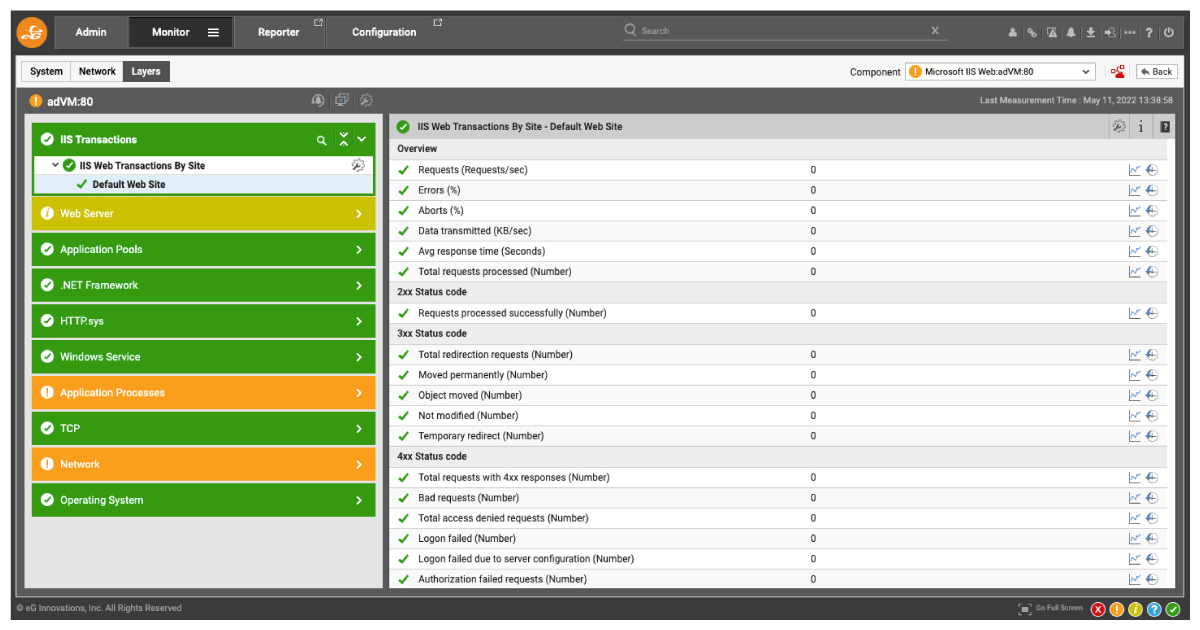Expand the TCP layer

tap(203, 429)
